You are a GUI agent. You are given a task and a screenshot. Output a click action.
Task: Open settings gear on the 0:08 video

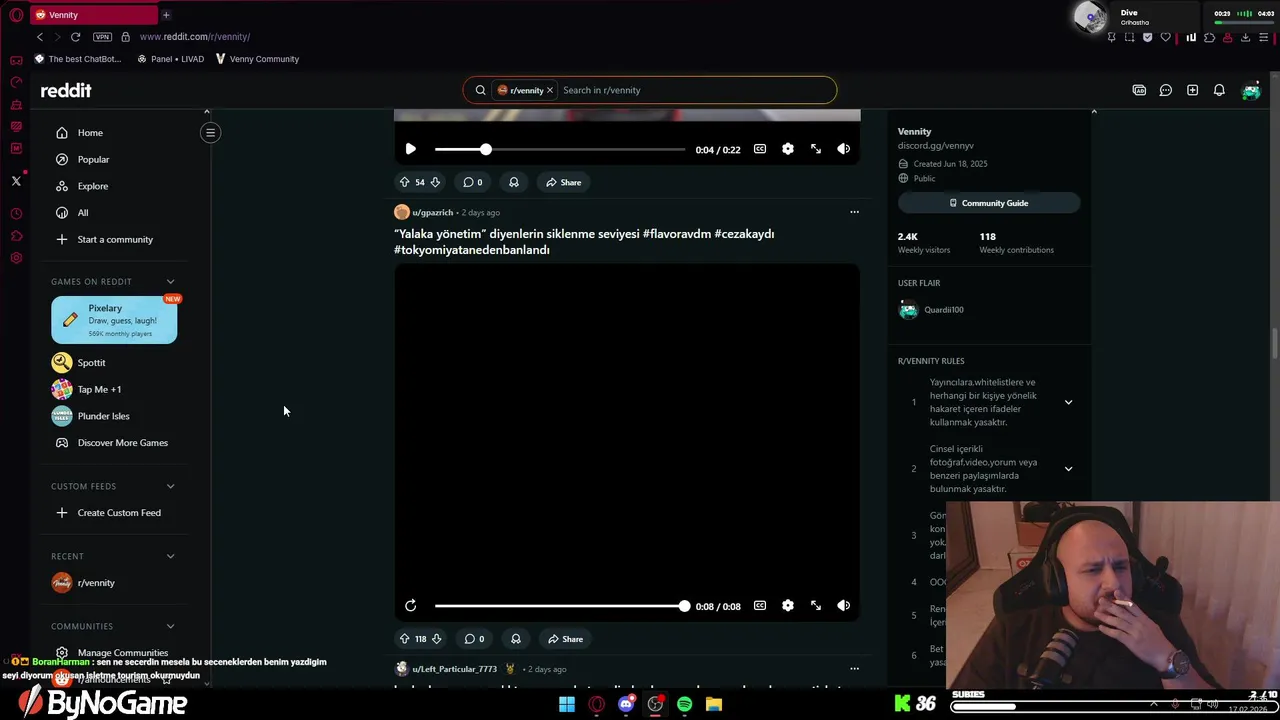[x=788, y=606]
